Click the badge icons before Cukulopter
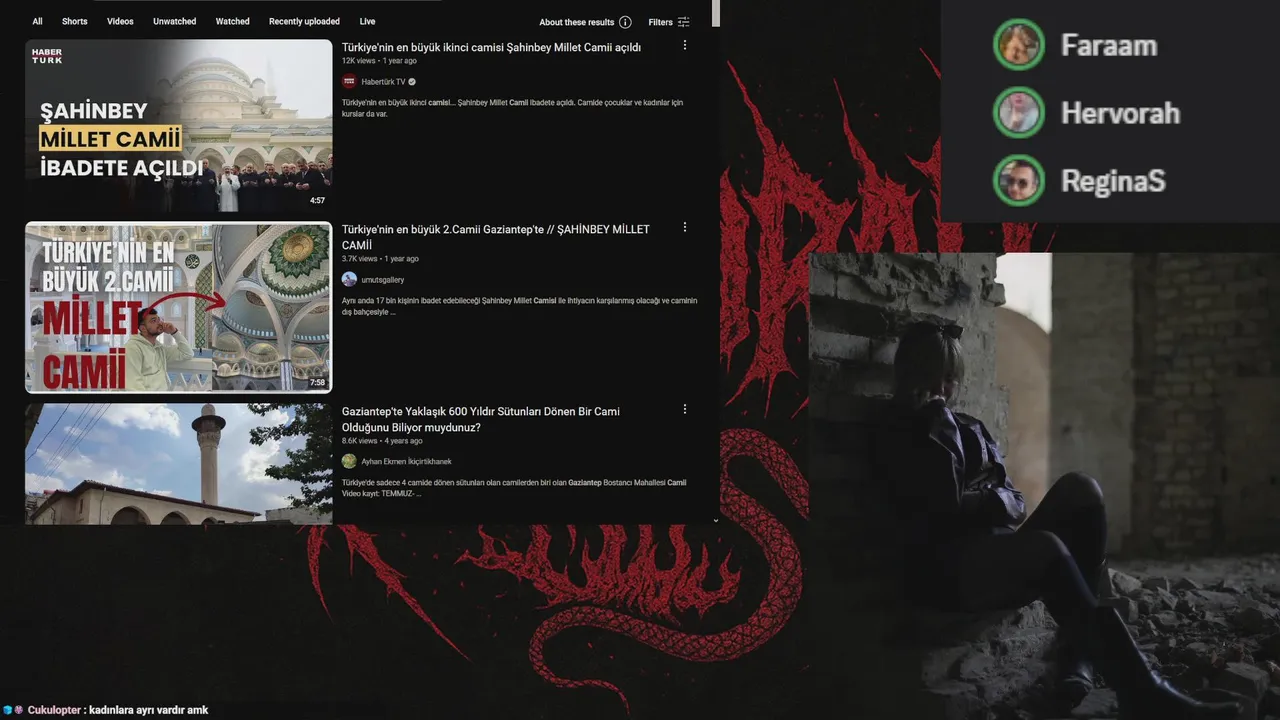 click(13, 710)
